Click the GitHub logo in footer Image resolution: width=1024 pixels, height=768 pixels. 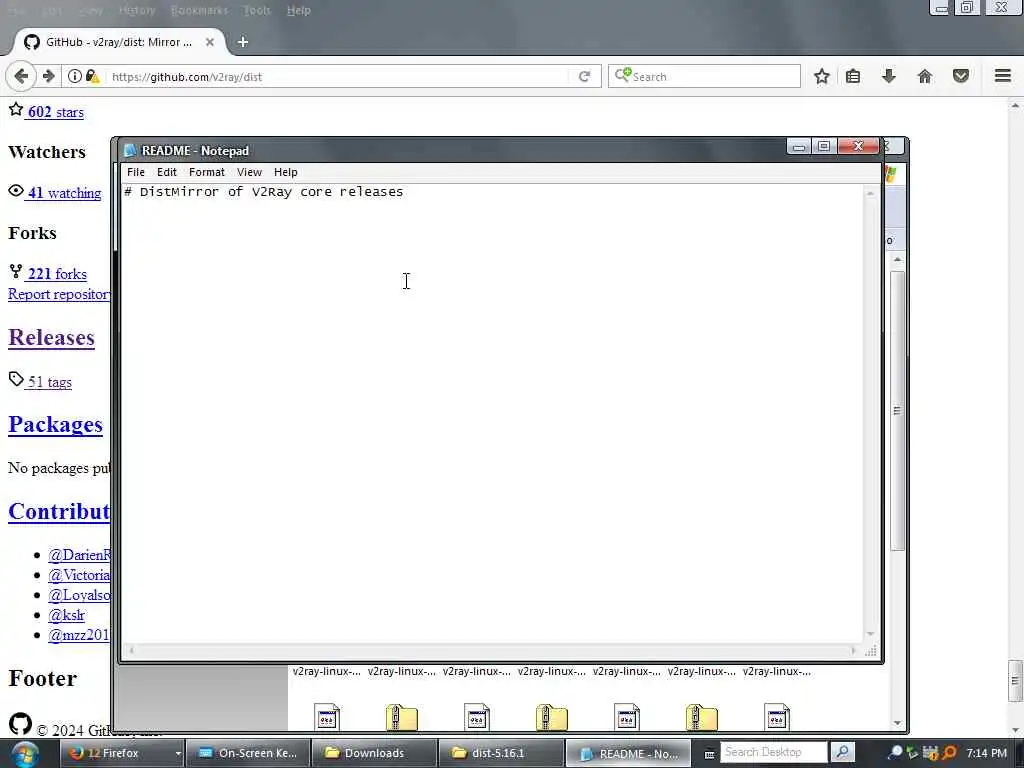click(20, 724)
